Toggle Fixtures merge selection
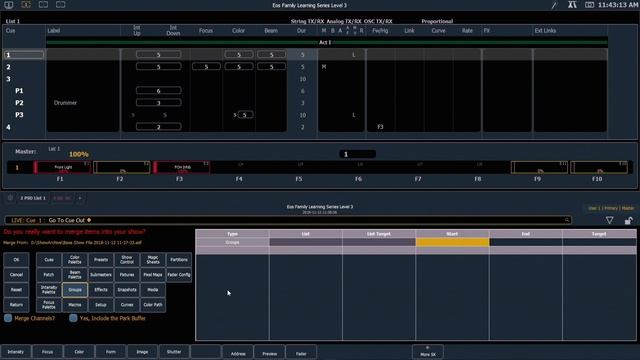Screen dimensions: 640x360 pyautogui.click(x=127, y=275)
